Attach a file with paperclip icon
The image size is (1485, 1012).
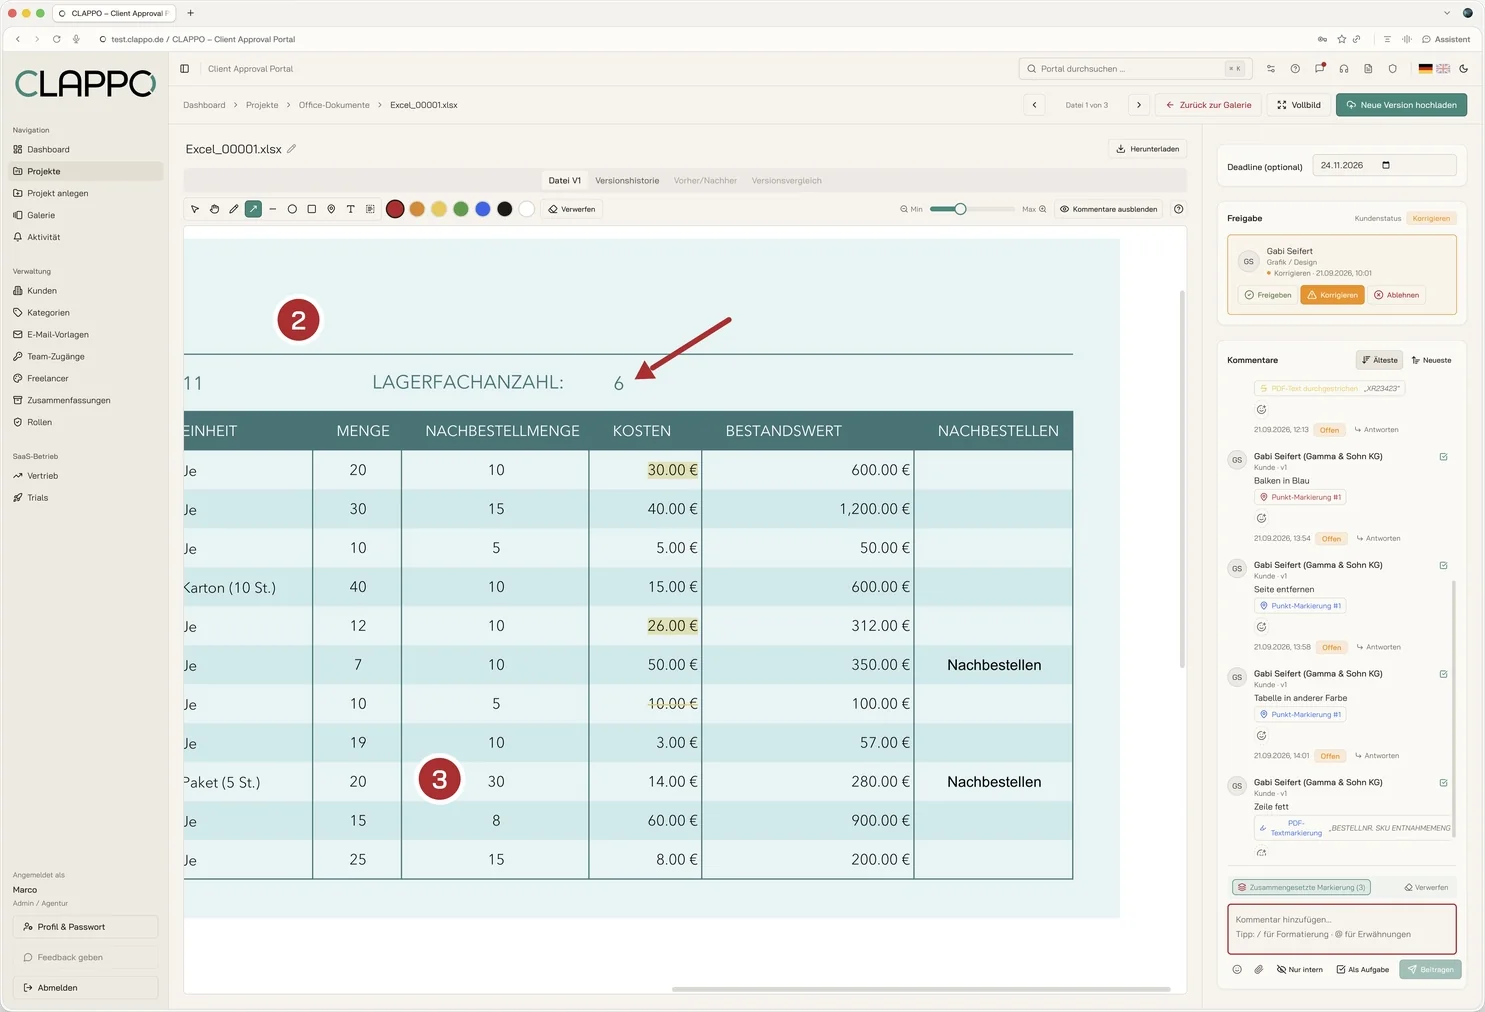click(x=1259, y=969)
